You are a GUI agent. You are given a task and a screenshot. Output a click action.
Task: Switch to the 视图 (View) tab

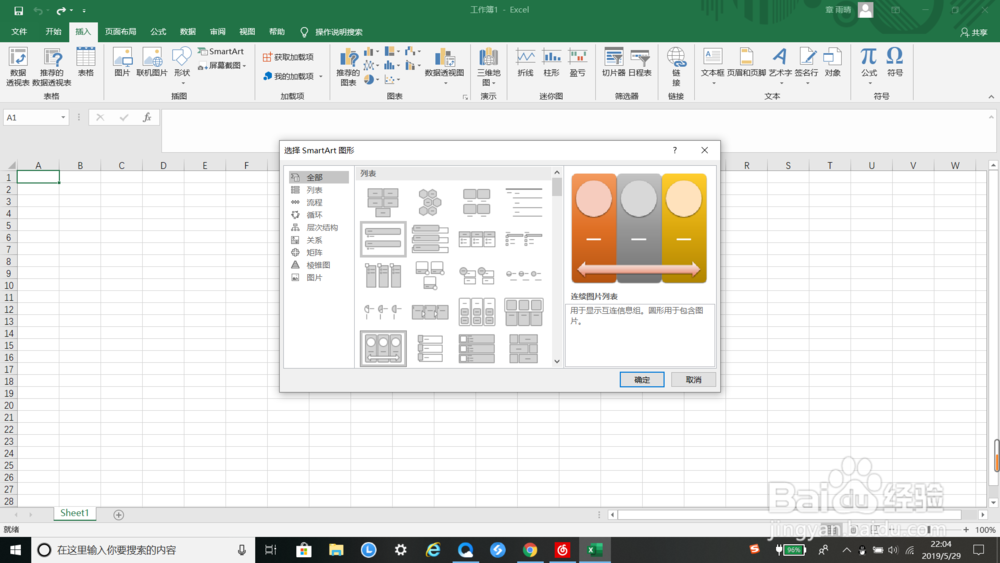pyautogui.click(x=247, y=32)
